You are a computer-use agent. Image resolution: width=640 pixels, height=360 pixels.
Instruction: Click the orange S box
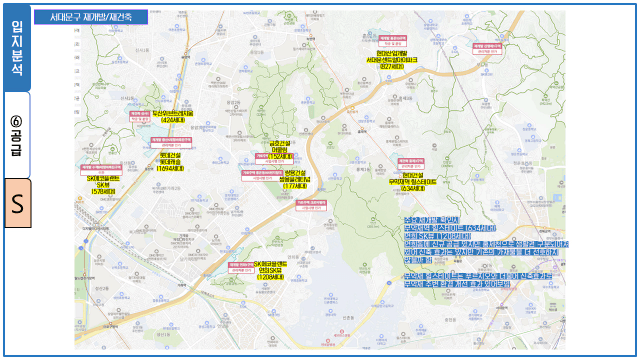coord(18,203)
